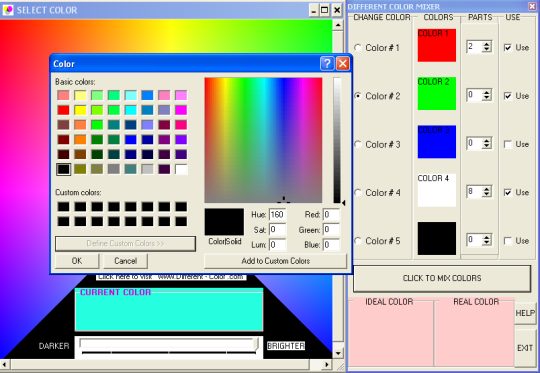The height and width of the screenshot is (373, 540).
Task: Select the Color #1 radio button
Action: tap(358, 48)
